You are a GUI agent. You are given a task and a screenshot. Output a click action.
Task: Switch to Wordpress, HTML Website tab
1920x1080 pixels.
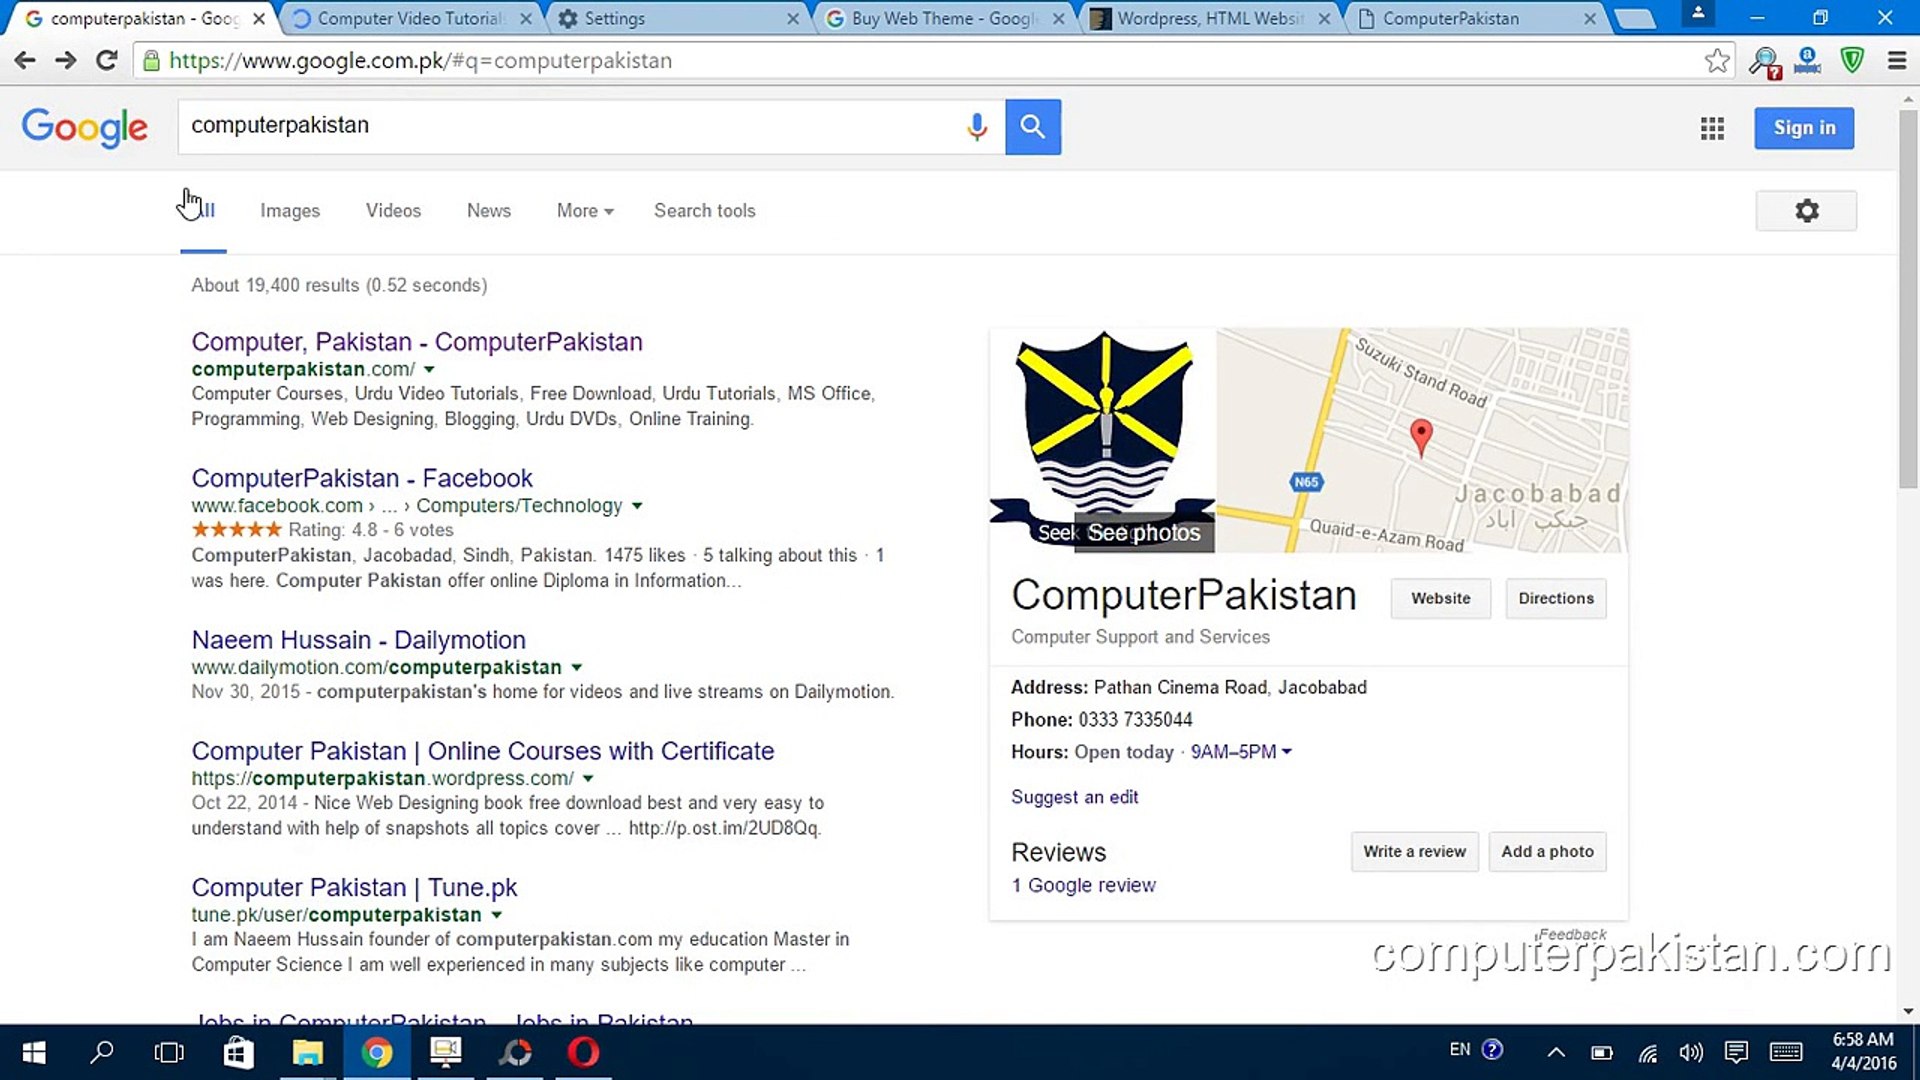[x=1211, y=18]
